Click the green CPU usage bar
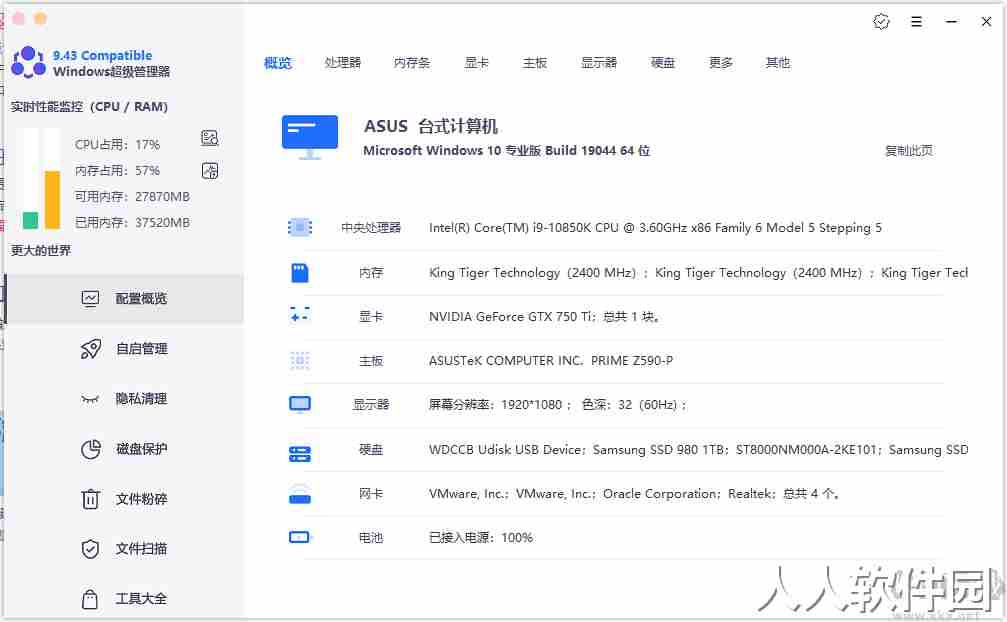This screenshot has height=622, width=1007. pos(30,220)
